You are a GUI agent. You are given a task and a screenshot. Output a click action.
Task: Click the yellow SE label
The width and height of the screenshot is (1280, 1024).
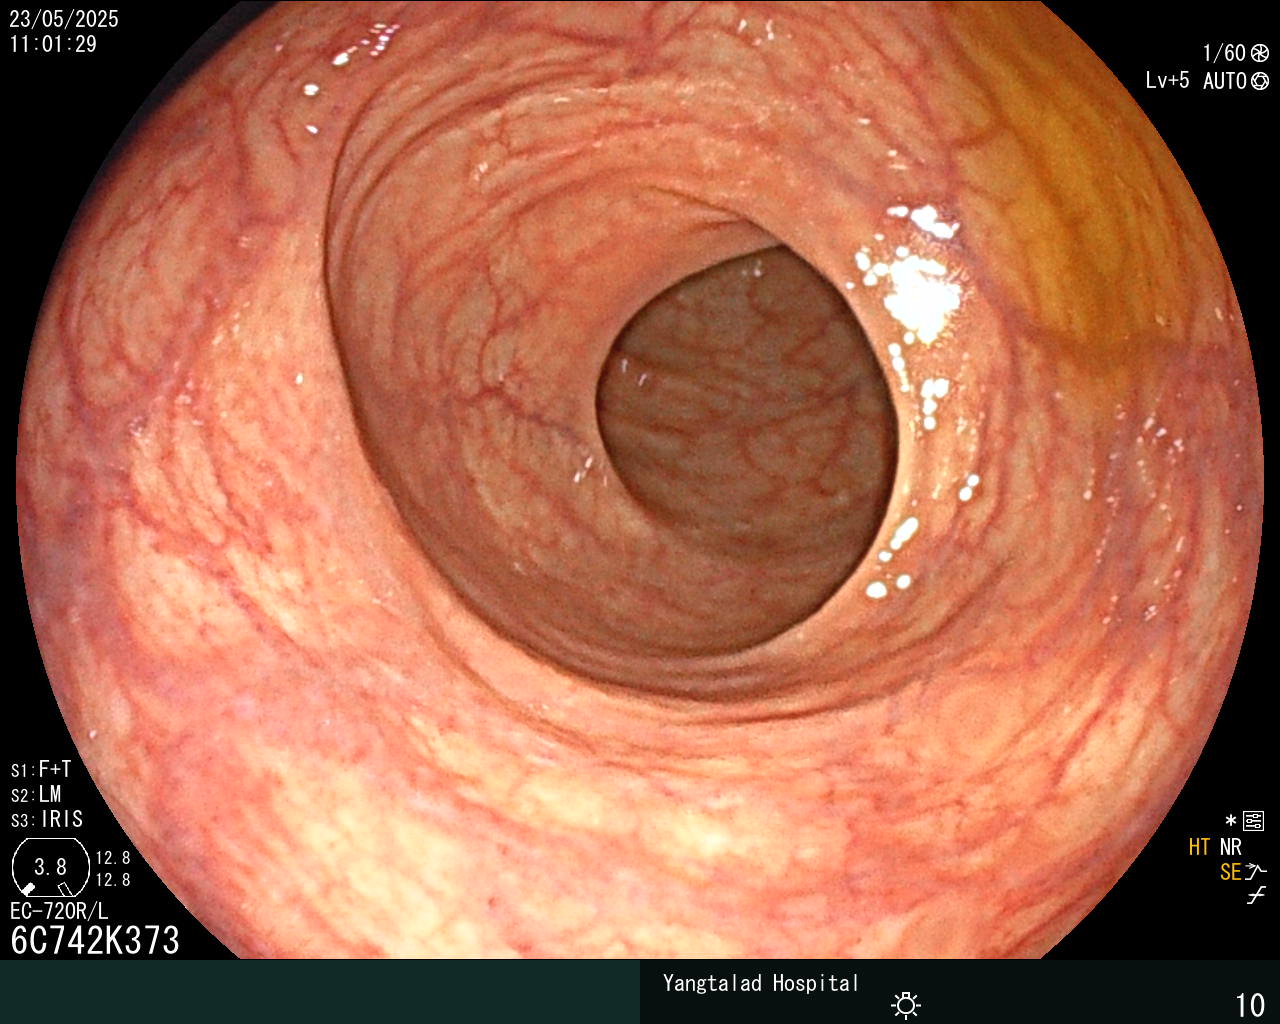pyautogui.click(x=1230, y=872)
